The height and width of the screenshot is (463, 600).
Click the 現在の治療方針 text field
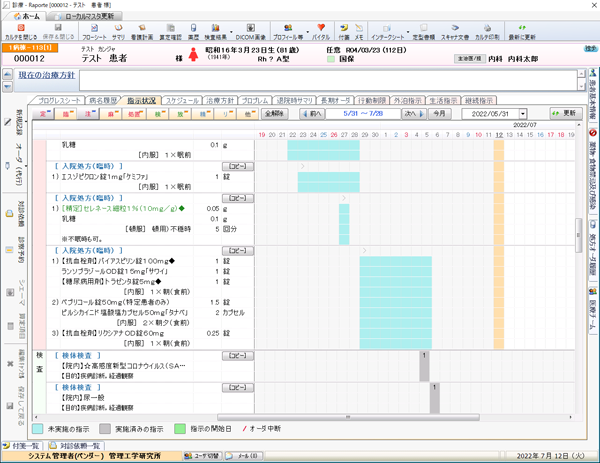[328, 80]
